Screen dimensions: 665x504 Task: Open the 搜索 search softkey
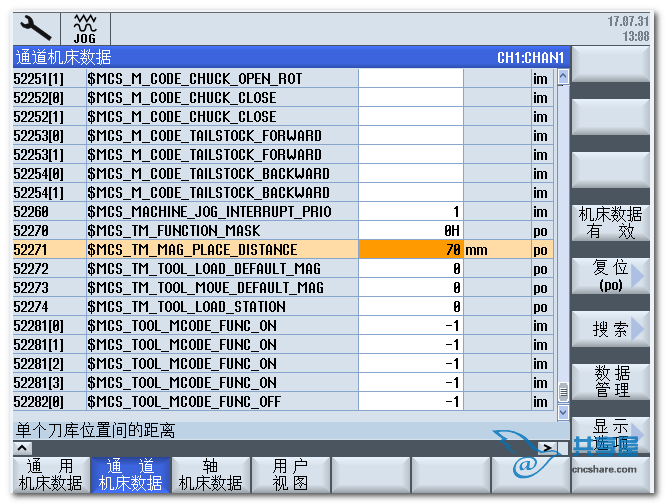pyautogui.click(x=611, y=329)
